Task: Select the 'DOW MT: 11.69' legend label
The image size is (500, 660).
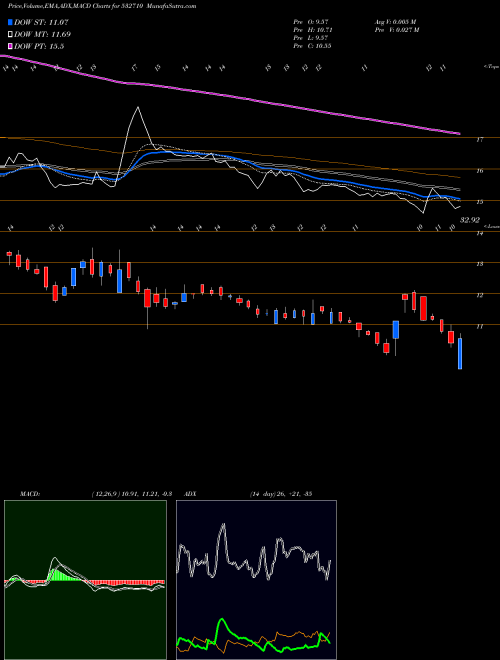Action: point(42,35)
